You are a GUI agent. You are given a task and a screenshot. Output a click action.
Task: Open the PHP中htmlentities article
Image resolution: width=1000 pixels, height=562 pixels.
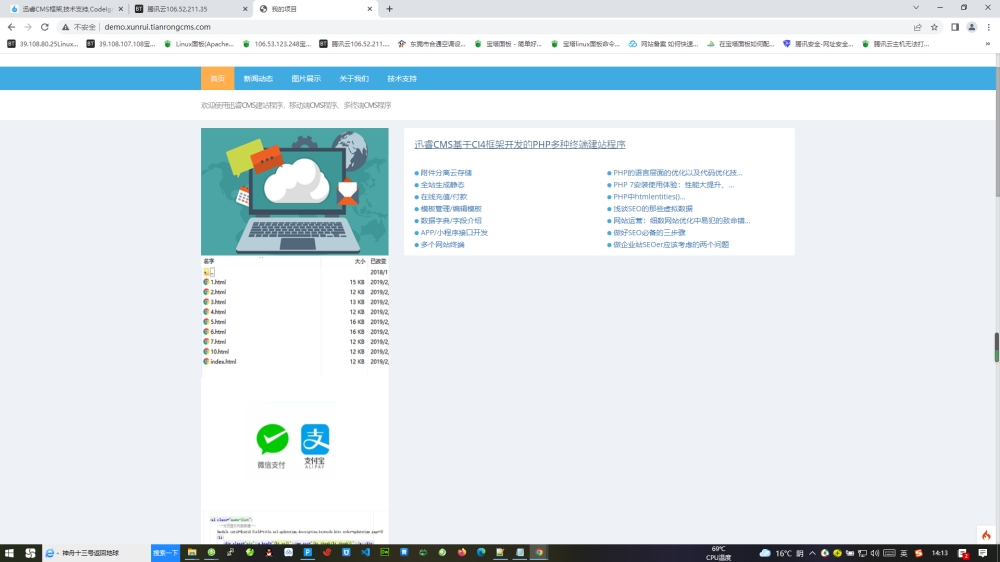tap(649, 196)
